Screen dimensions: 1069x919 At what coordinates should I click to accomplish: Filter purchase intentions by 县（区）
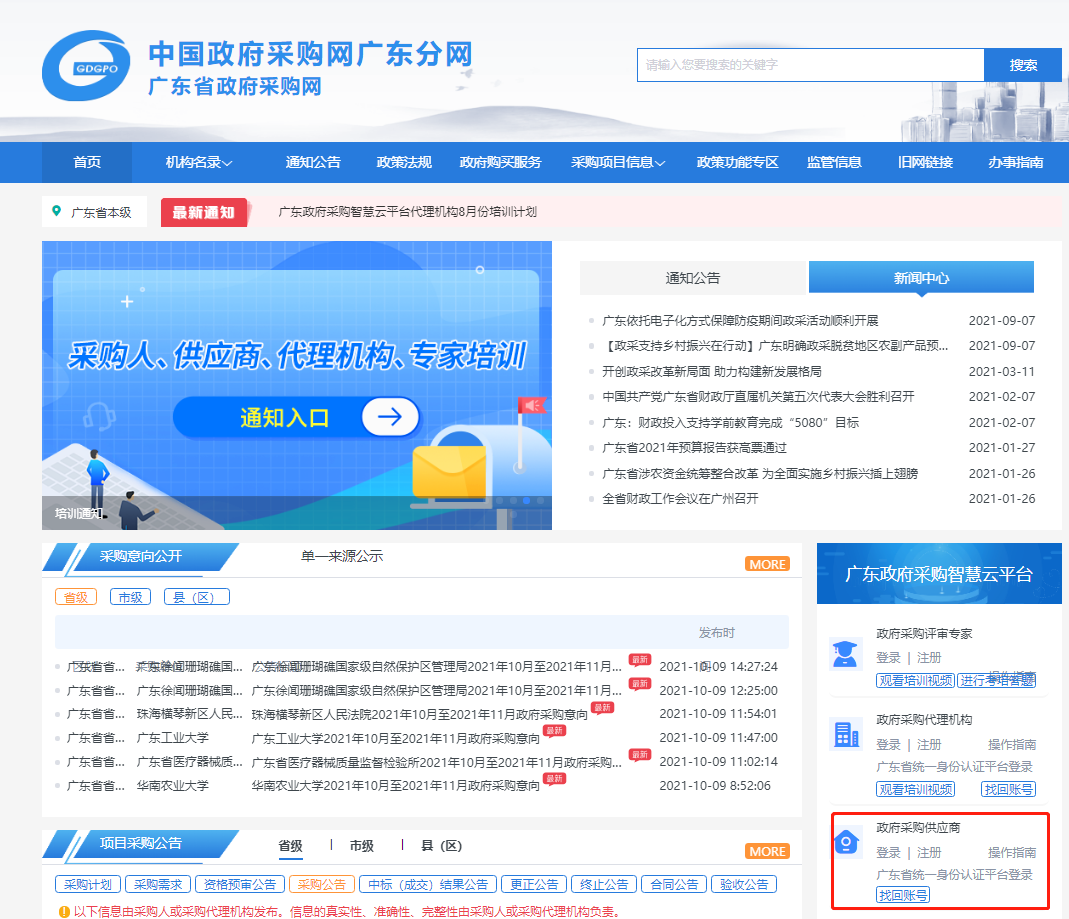point(197,597)
